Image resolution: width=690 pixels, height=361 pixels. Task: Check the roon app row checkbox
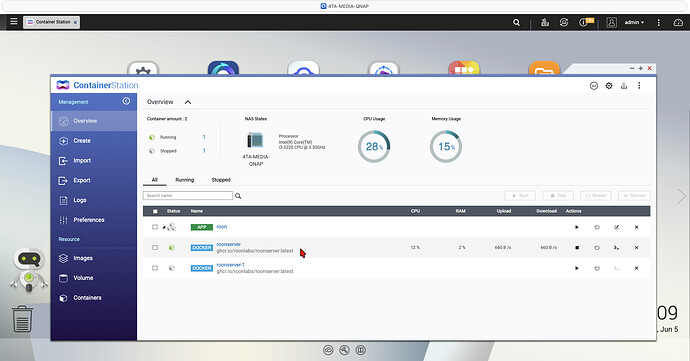pyautogui.click(x=155, y=227)
